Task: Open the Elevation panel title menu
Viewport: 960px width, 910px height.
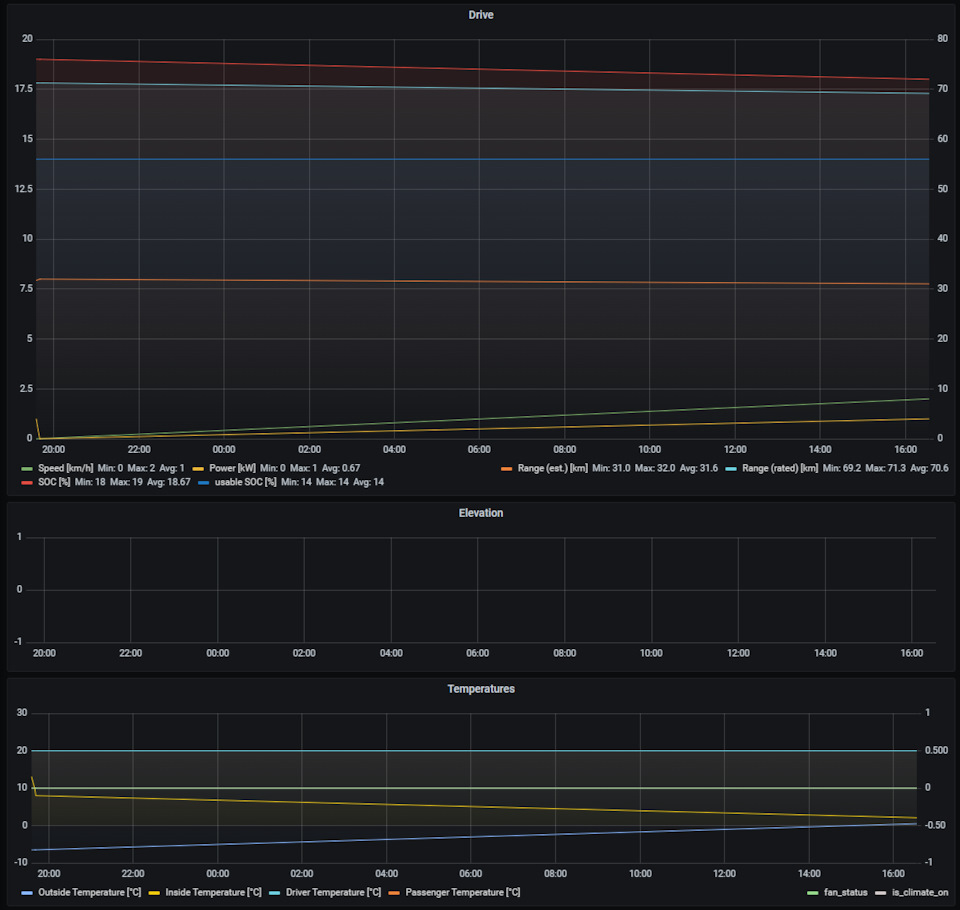Action: point(481,513)
